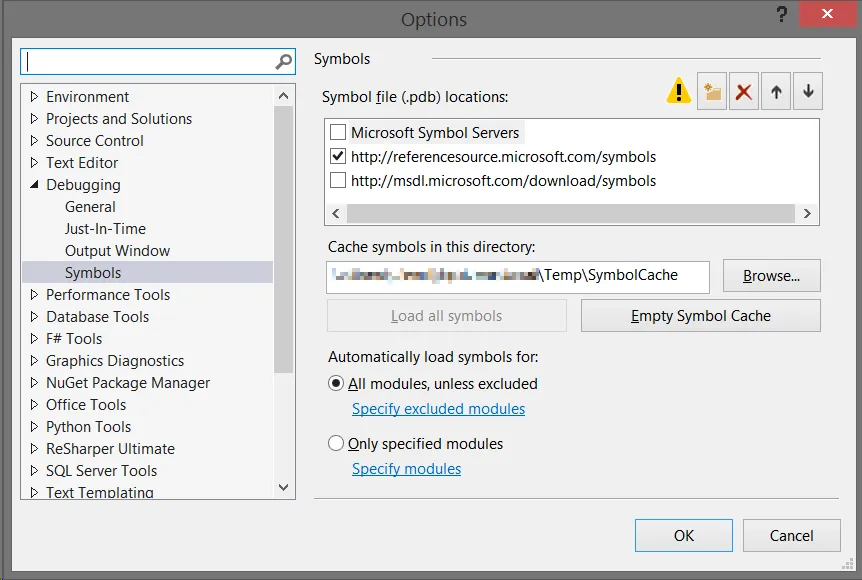
Task: Add a new symbol file location
Action: click(712, 92)
